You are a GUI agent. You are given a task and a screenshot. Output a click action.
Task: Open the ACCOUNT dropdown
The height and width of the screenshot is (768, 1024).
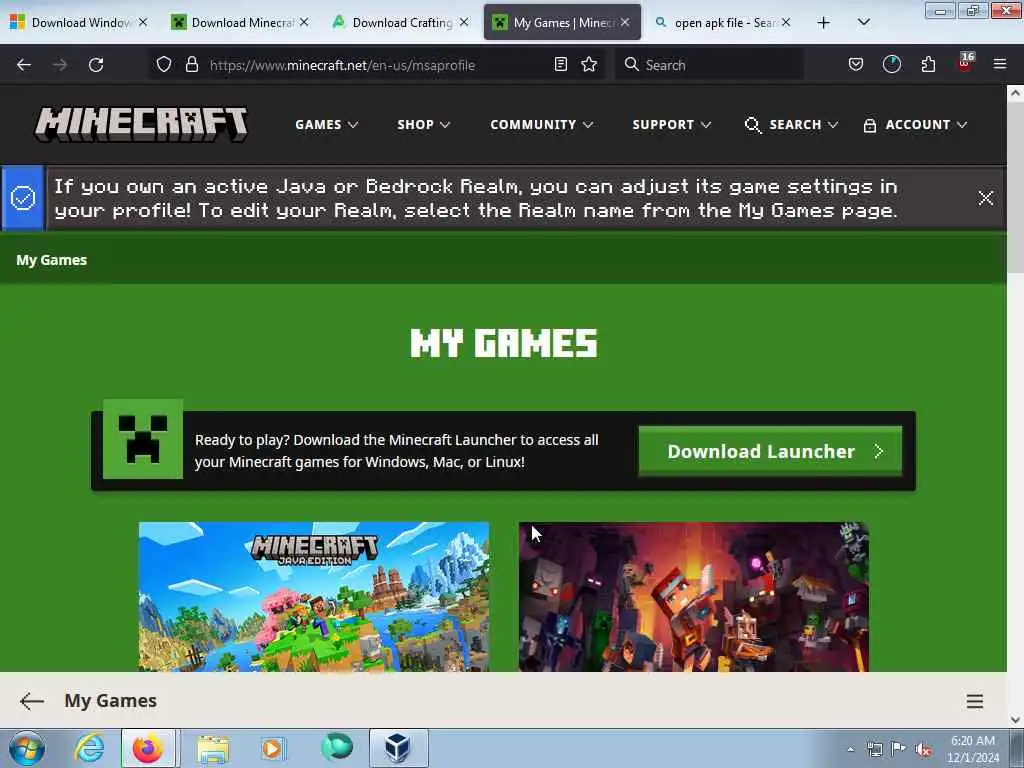(x=915, y=125)
